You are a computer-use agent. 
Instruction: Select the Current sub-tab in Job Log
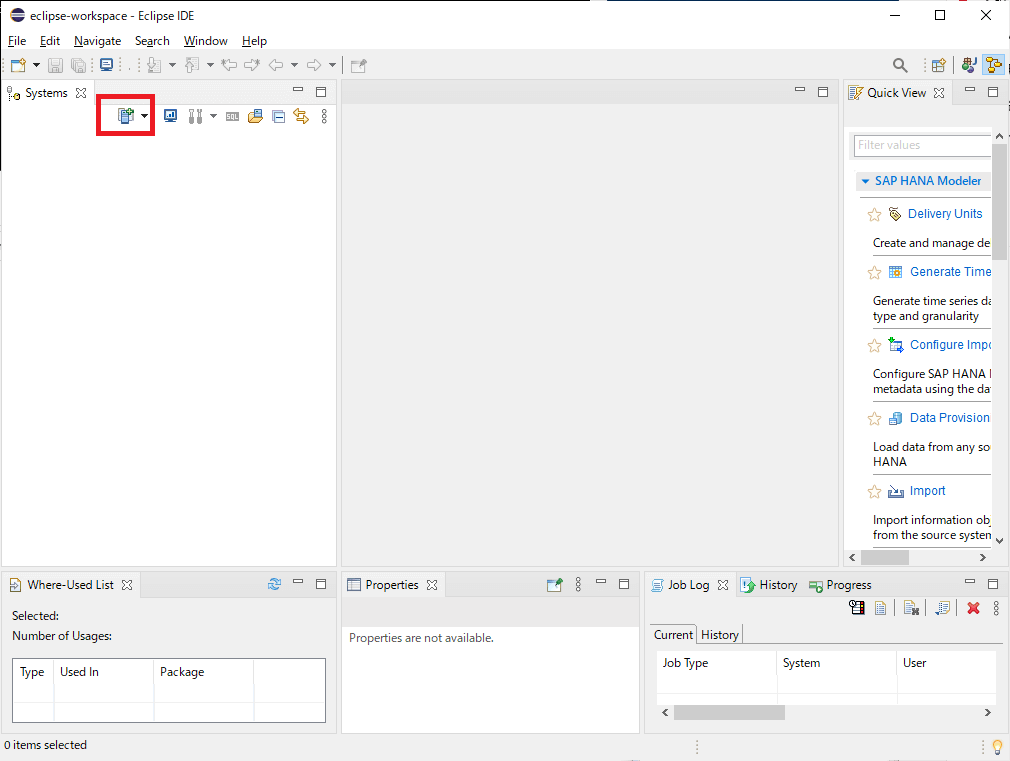(673, 634)
